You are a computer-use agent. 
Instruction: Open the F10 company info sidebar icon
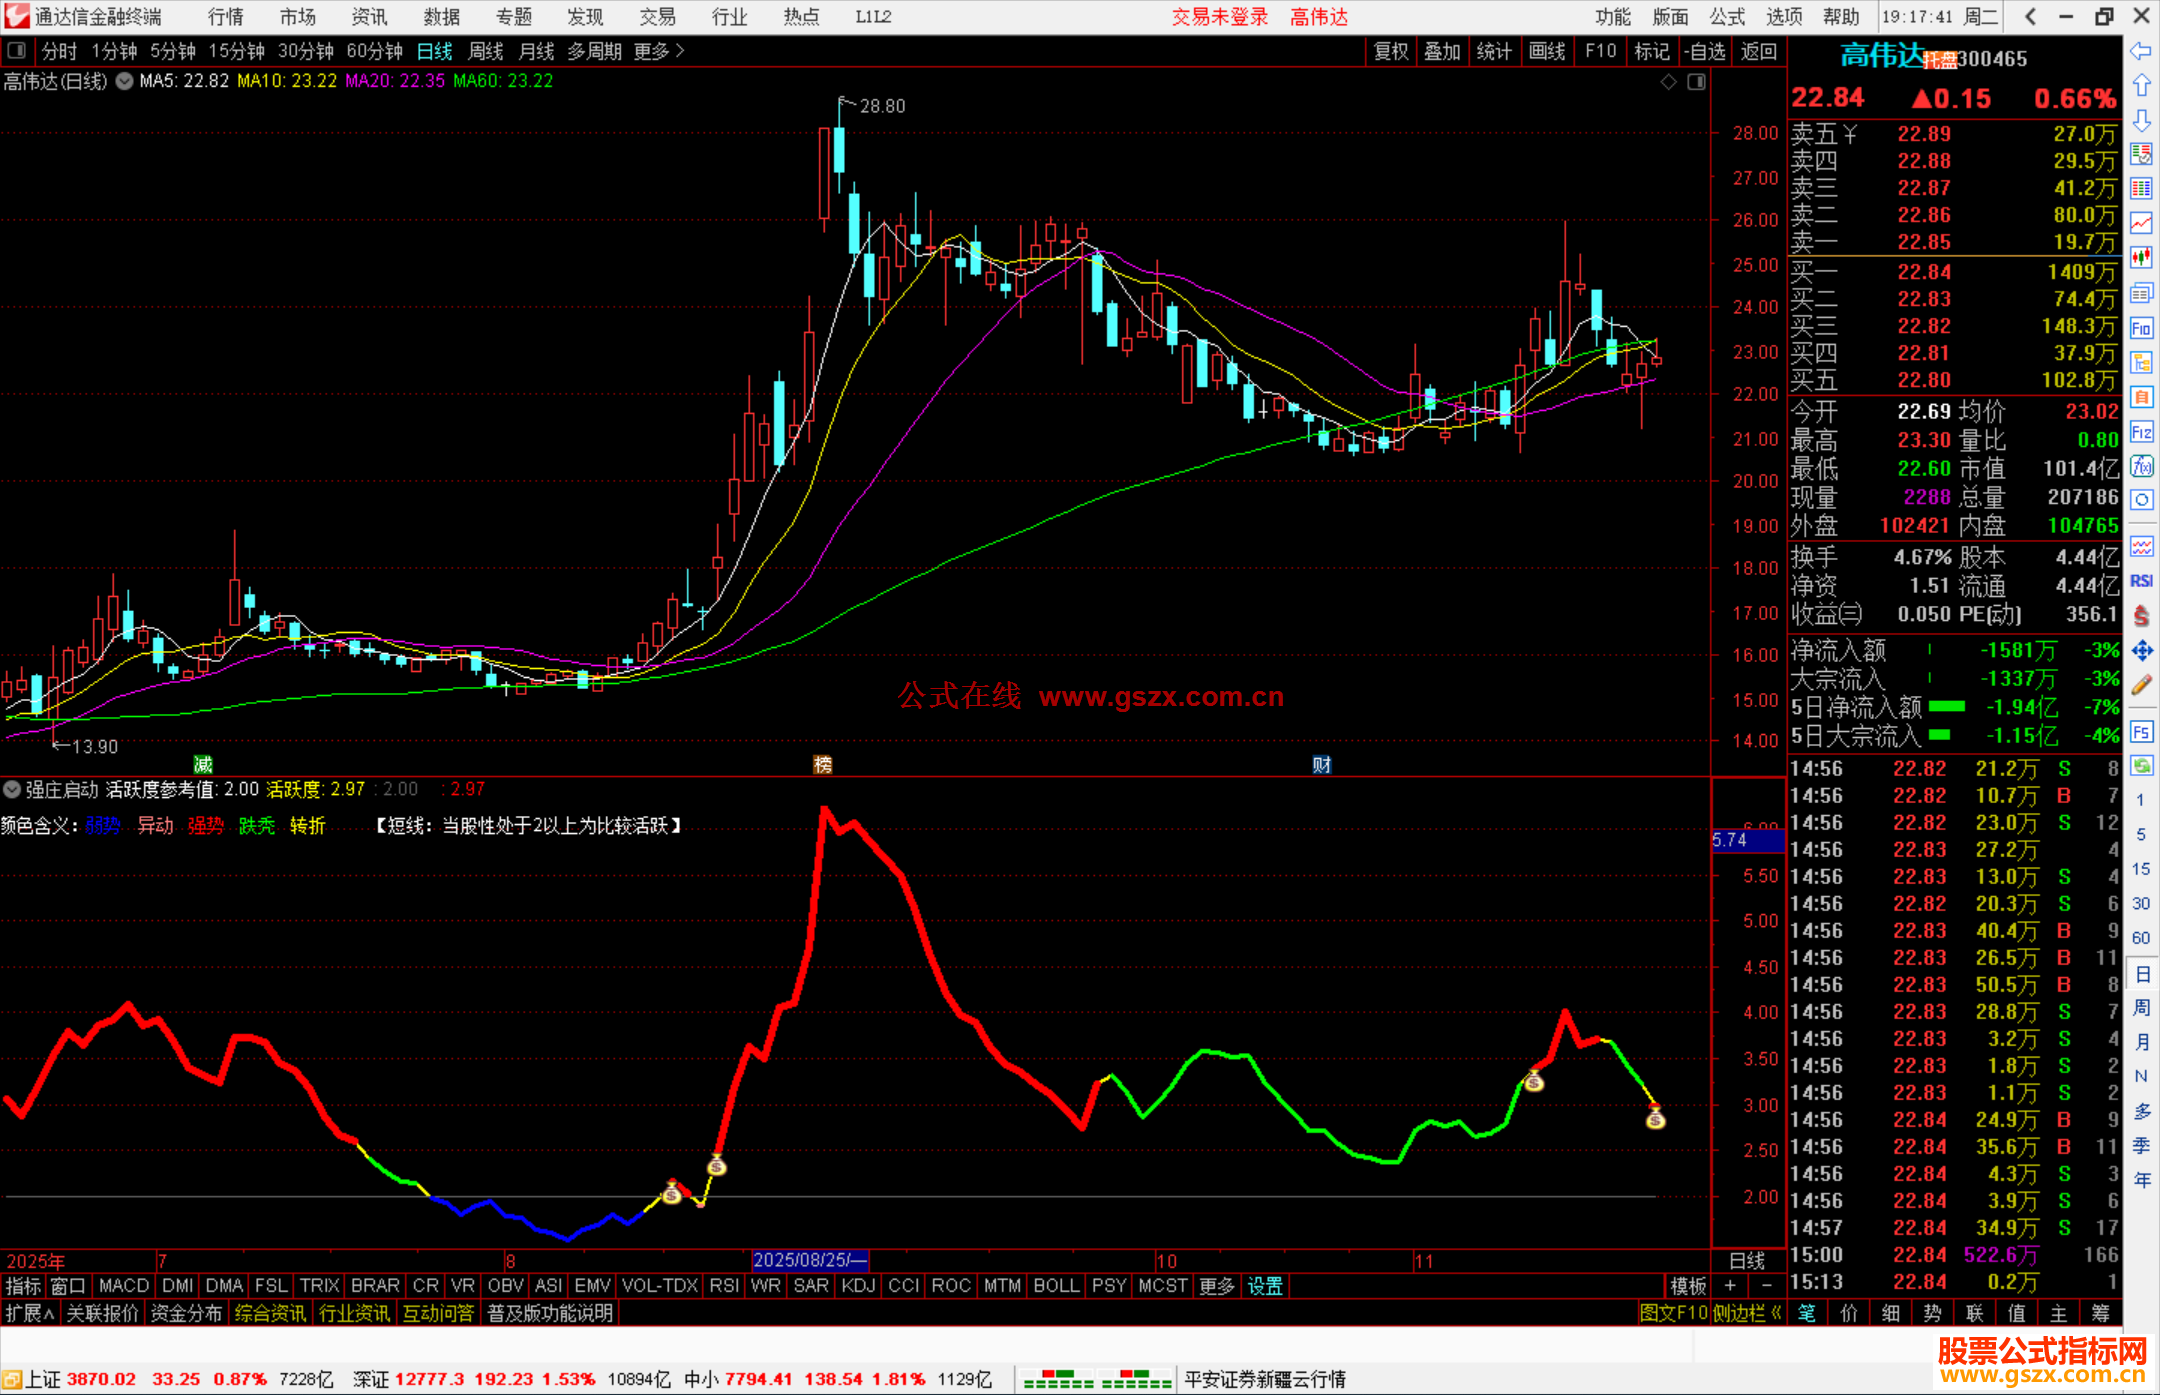(2141, 328)
